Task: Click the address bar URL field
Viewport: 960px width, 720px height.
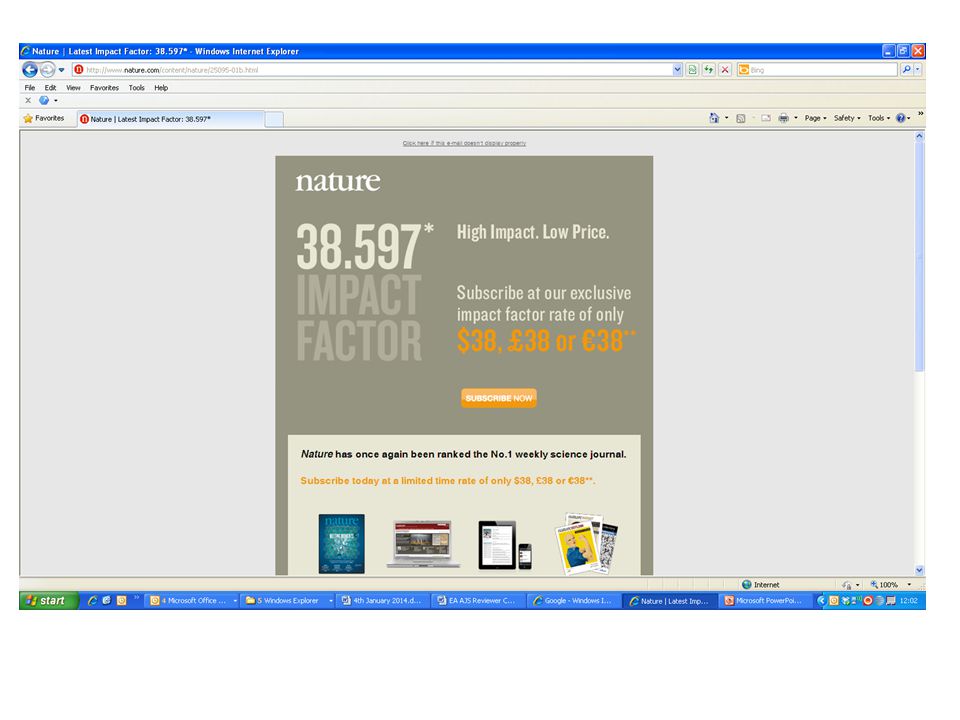Action: 372,70
